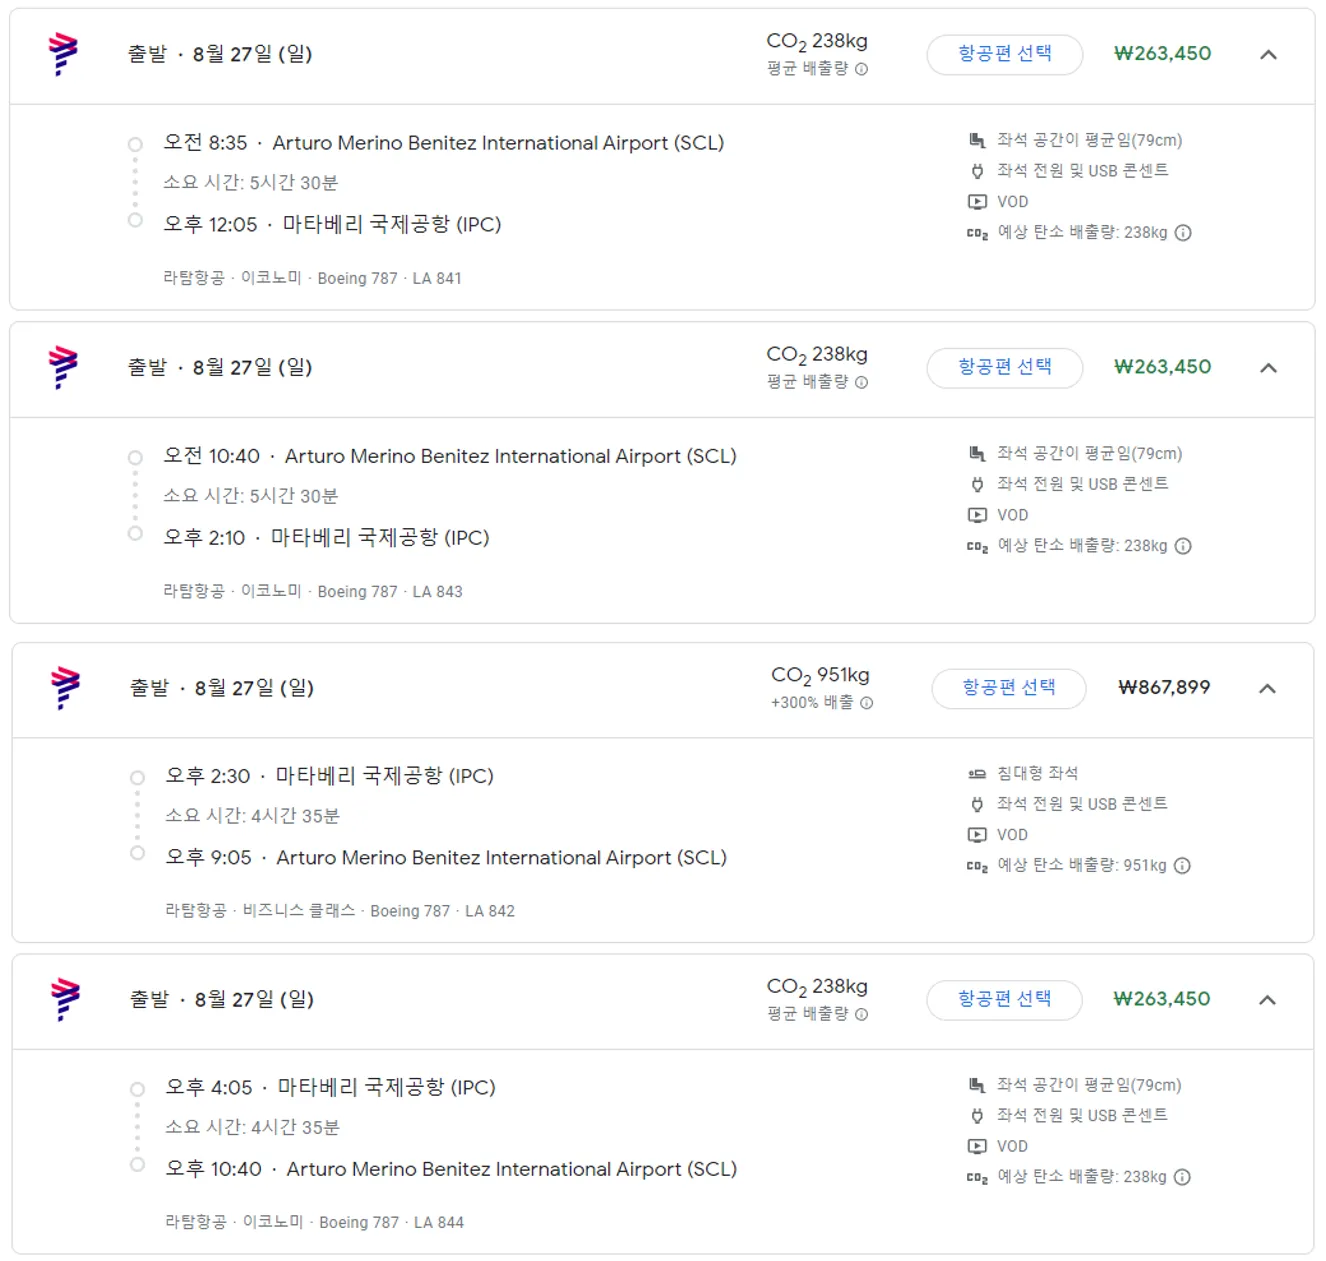Click VOD icon in LA 843 flight amenities
This screenshot has height=1261, width=1326.
tap(977, 515)
